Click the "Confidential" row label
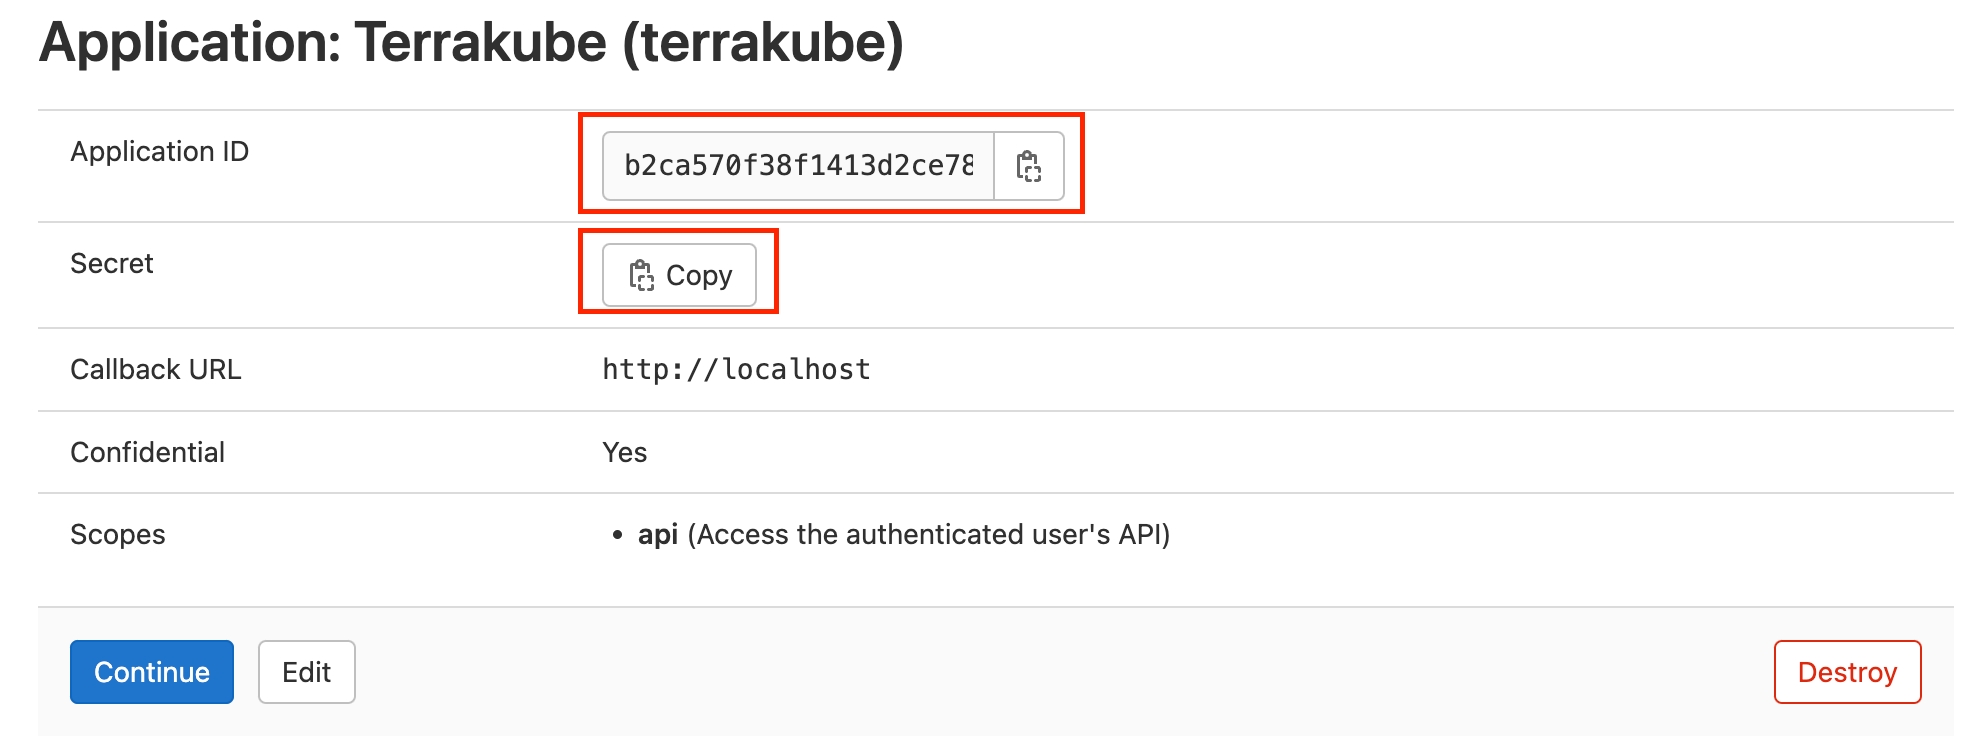Image resolution: width=1968 pixels, height=746 pixels. 147,453
